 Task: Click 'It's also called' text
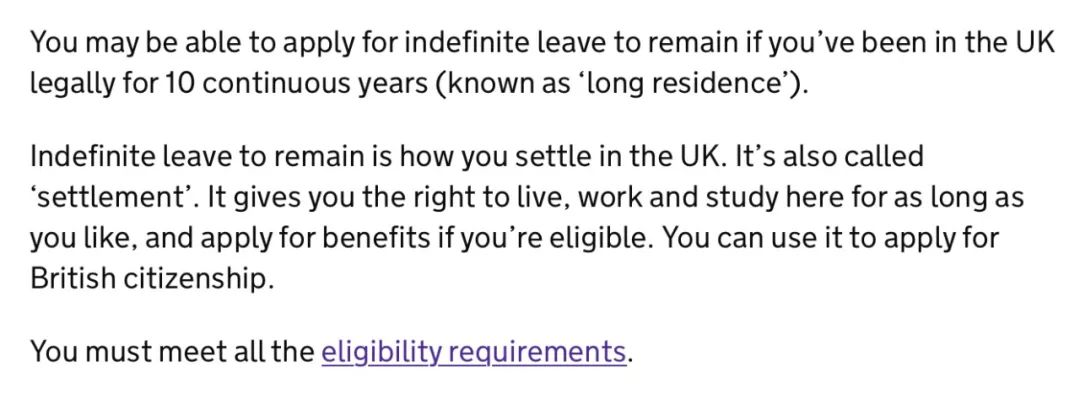point(829,157)
